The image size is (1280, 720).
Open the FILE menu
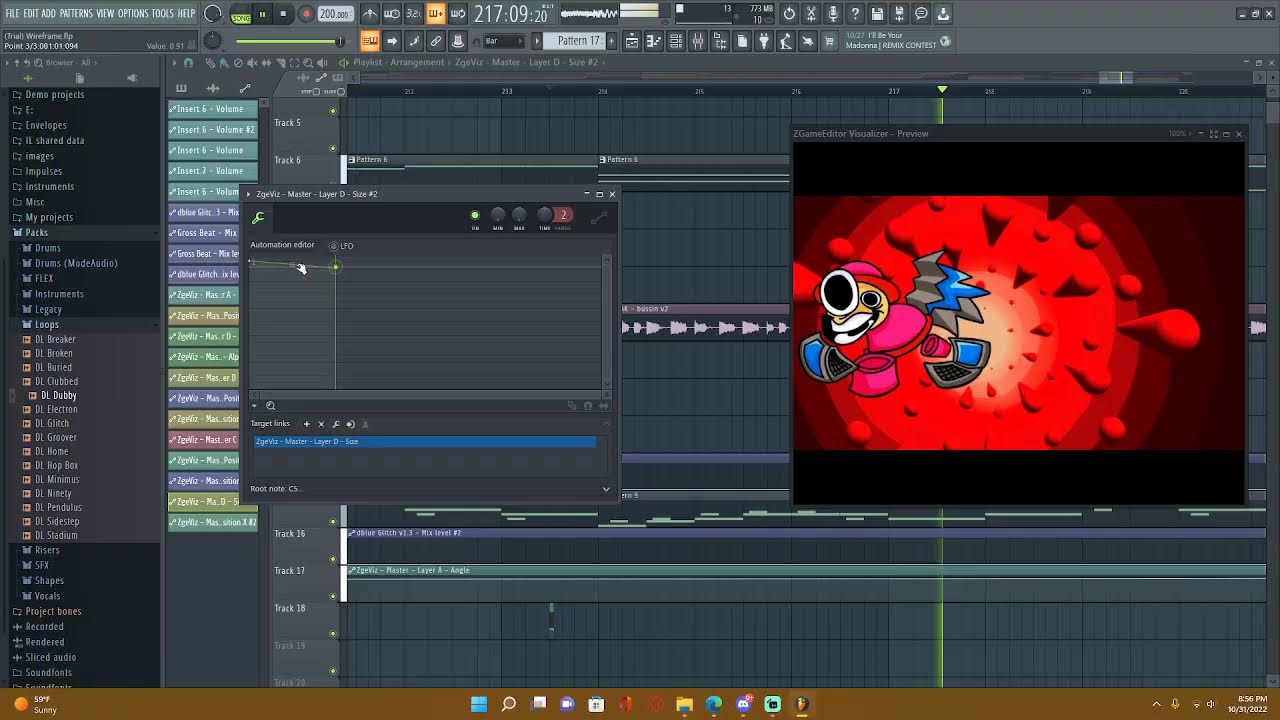tap(13, 14)
